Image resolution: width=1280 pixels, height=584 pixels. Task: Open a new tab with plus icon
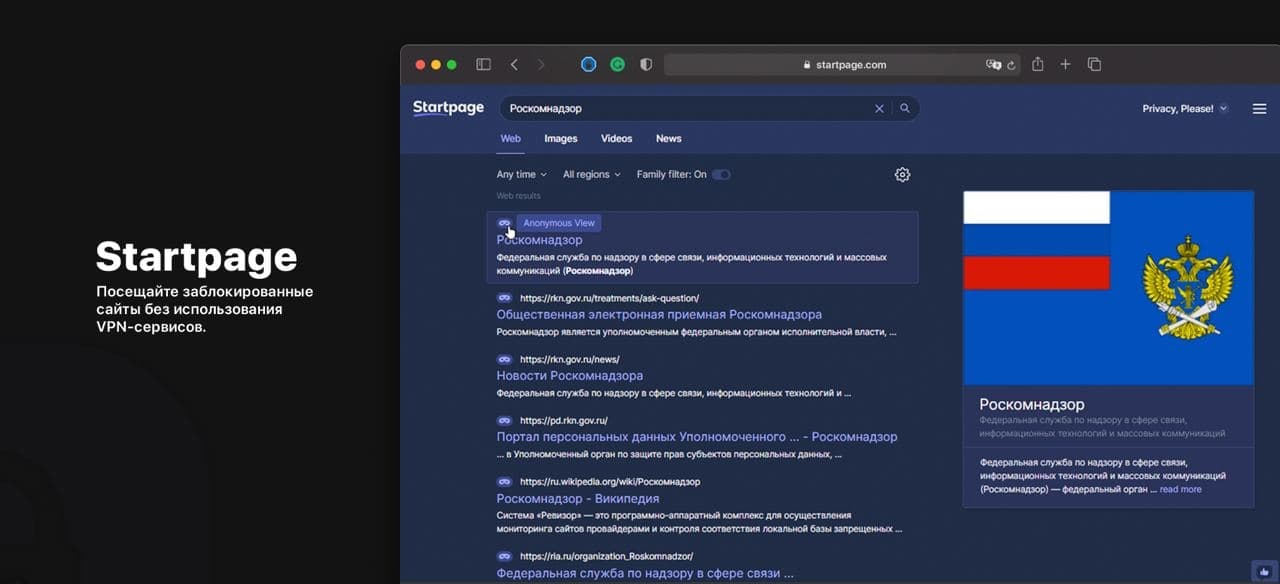(1065, 64)
